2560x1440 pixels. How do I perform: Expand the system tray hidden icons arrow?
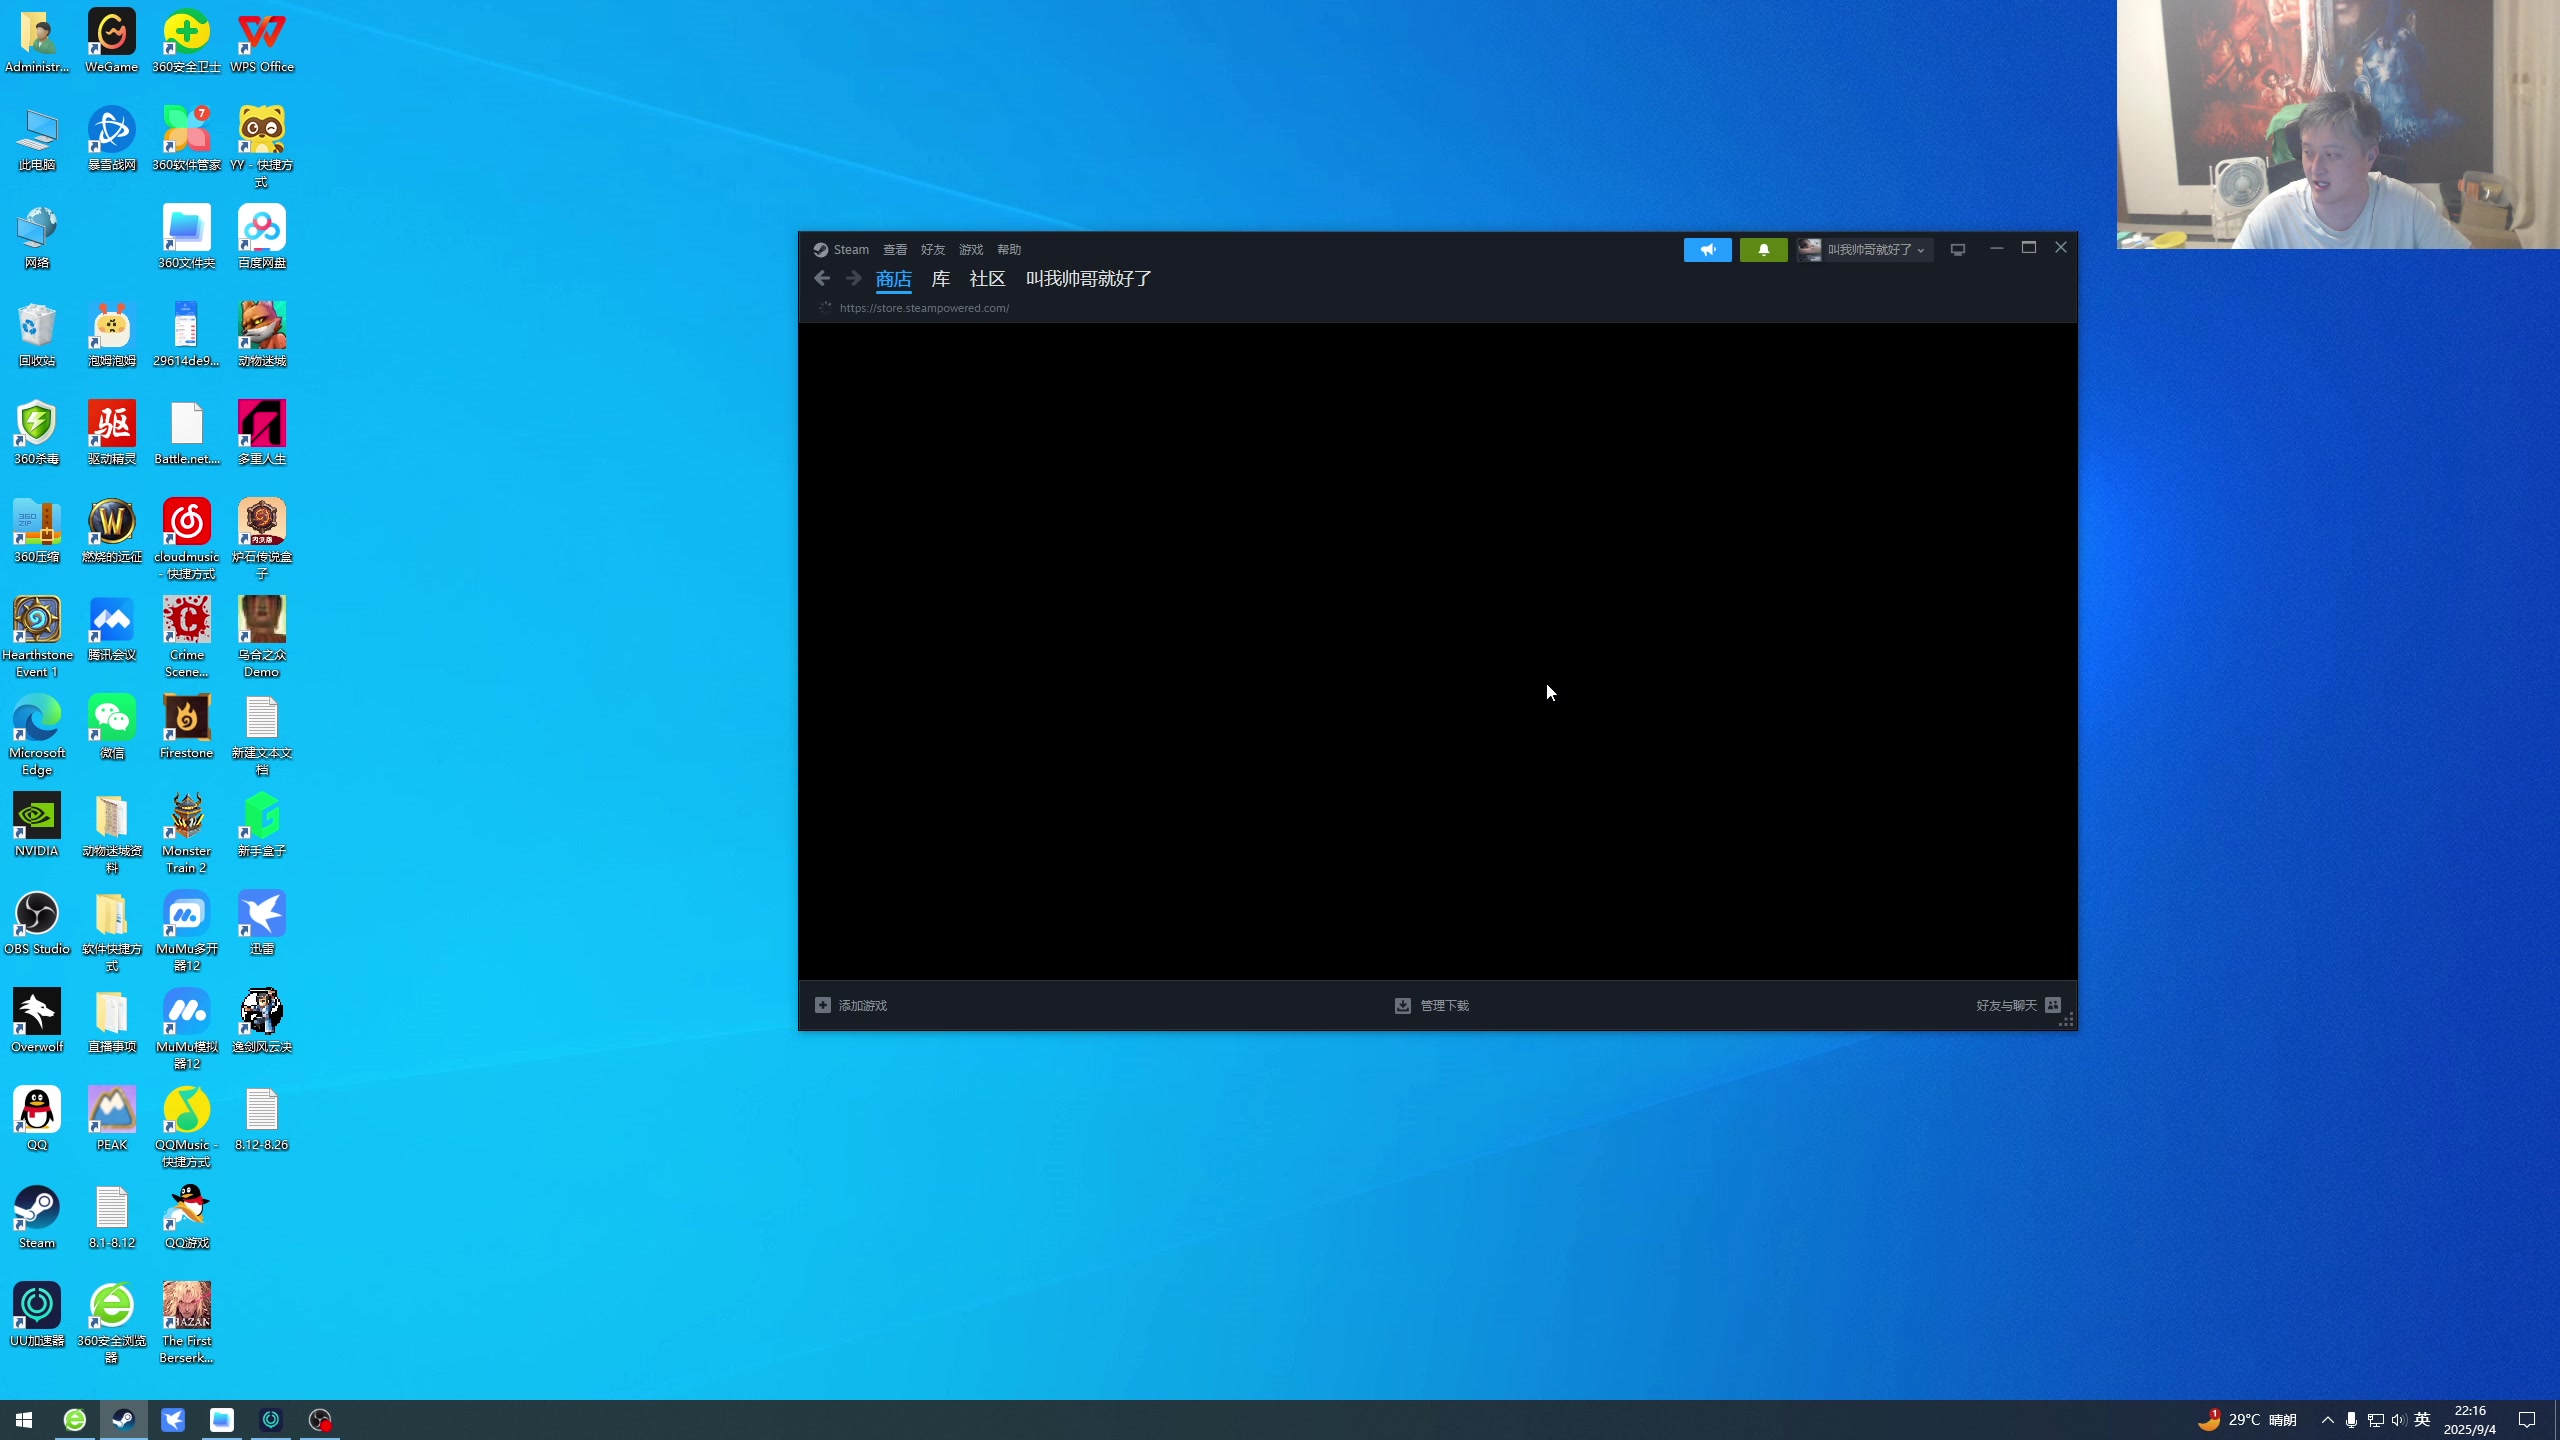2328,1420
